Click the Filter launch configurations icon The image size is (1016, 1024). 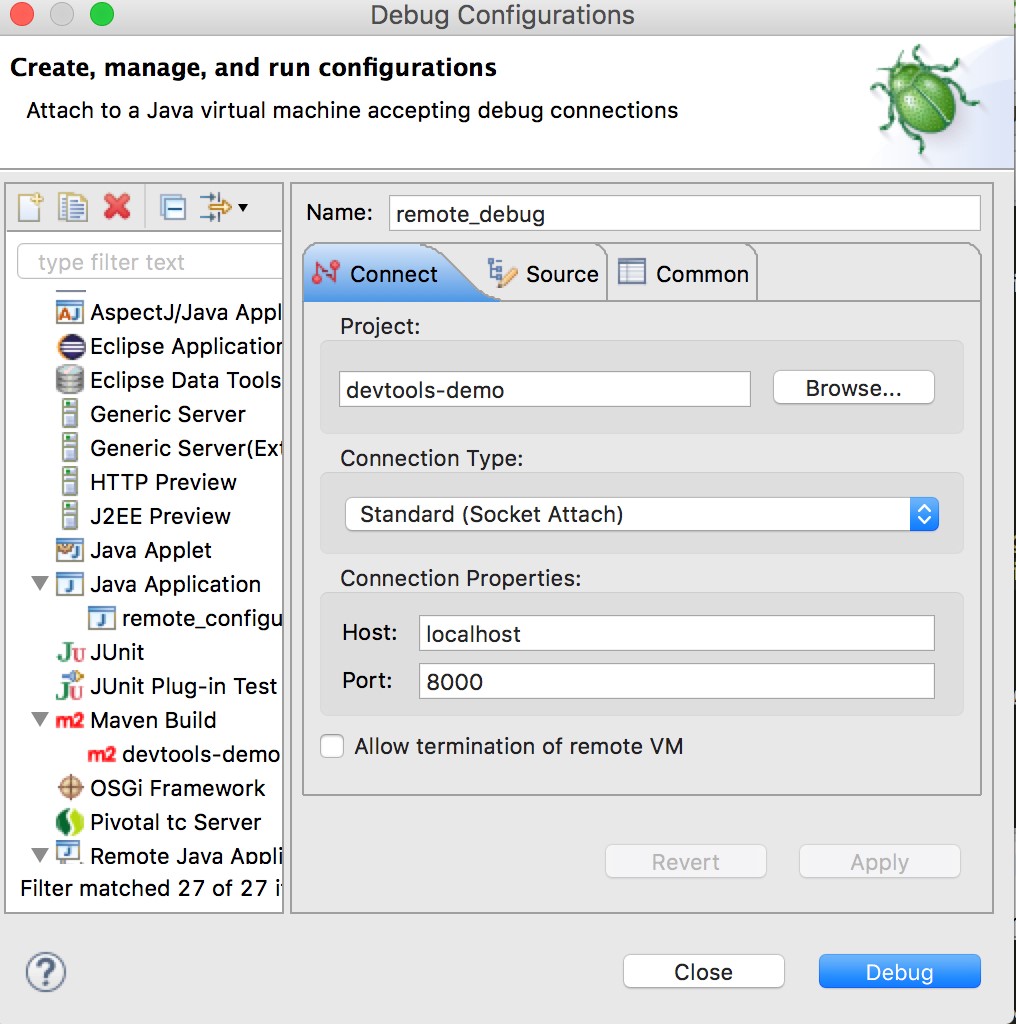pos(215,208)
